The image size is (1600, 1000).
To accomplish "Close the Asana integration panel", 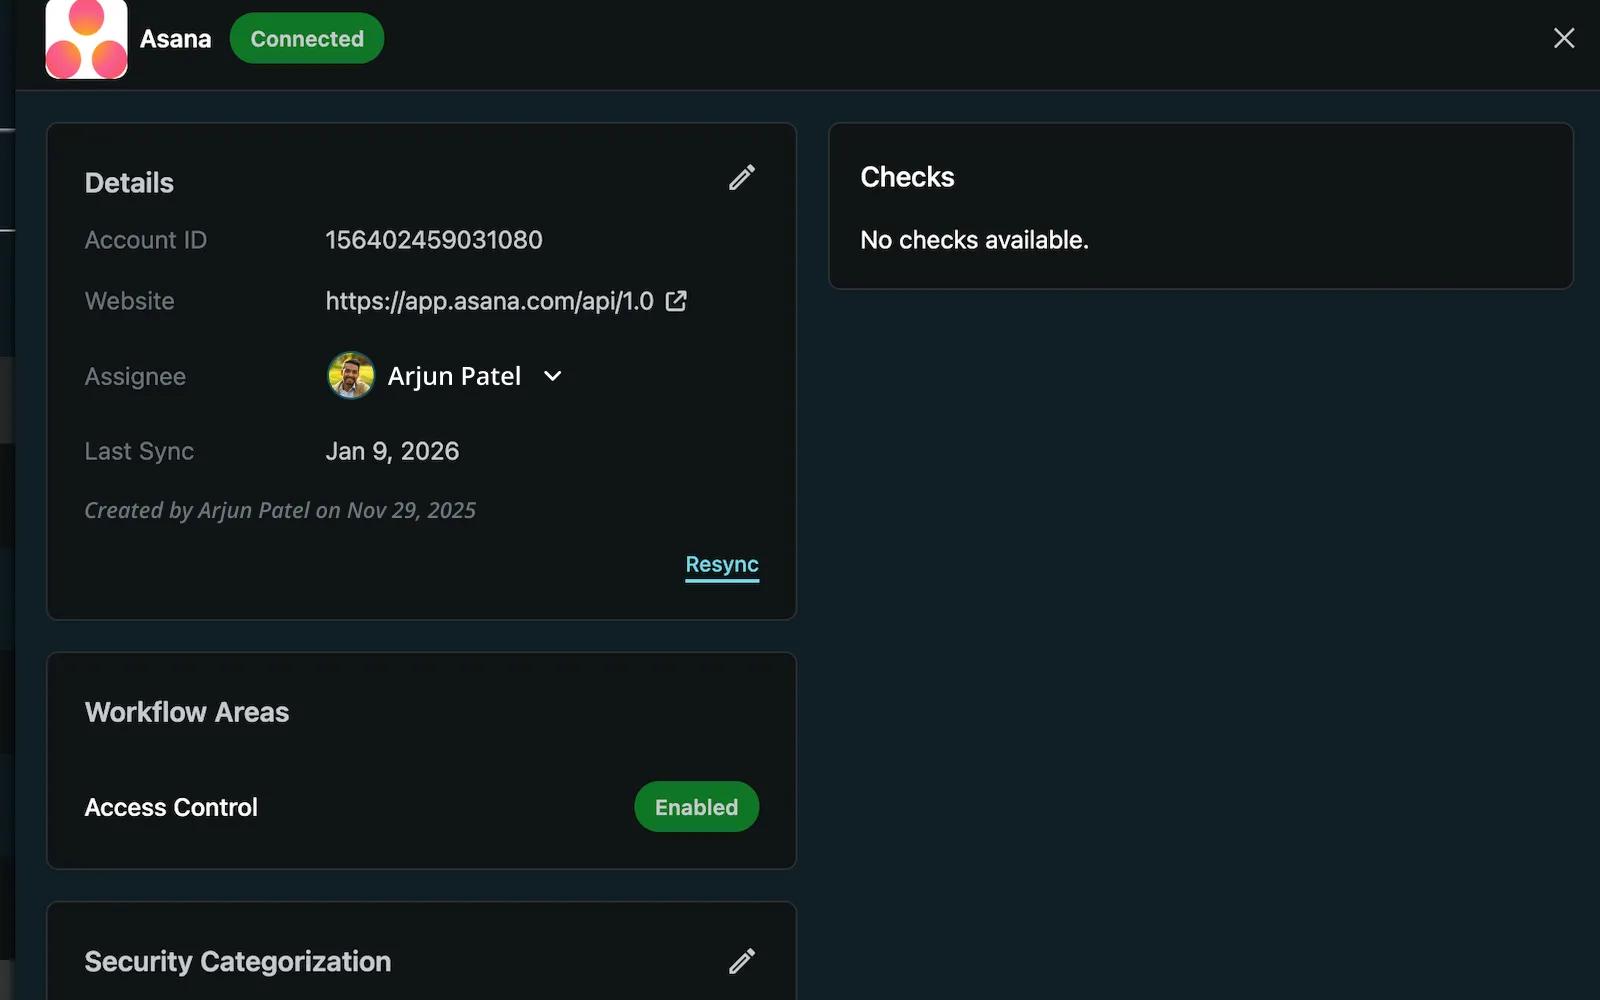I will [1563, 38].
